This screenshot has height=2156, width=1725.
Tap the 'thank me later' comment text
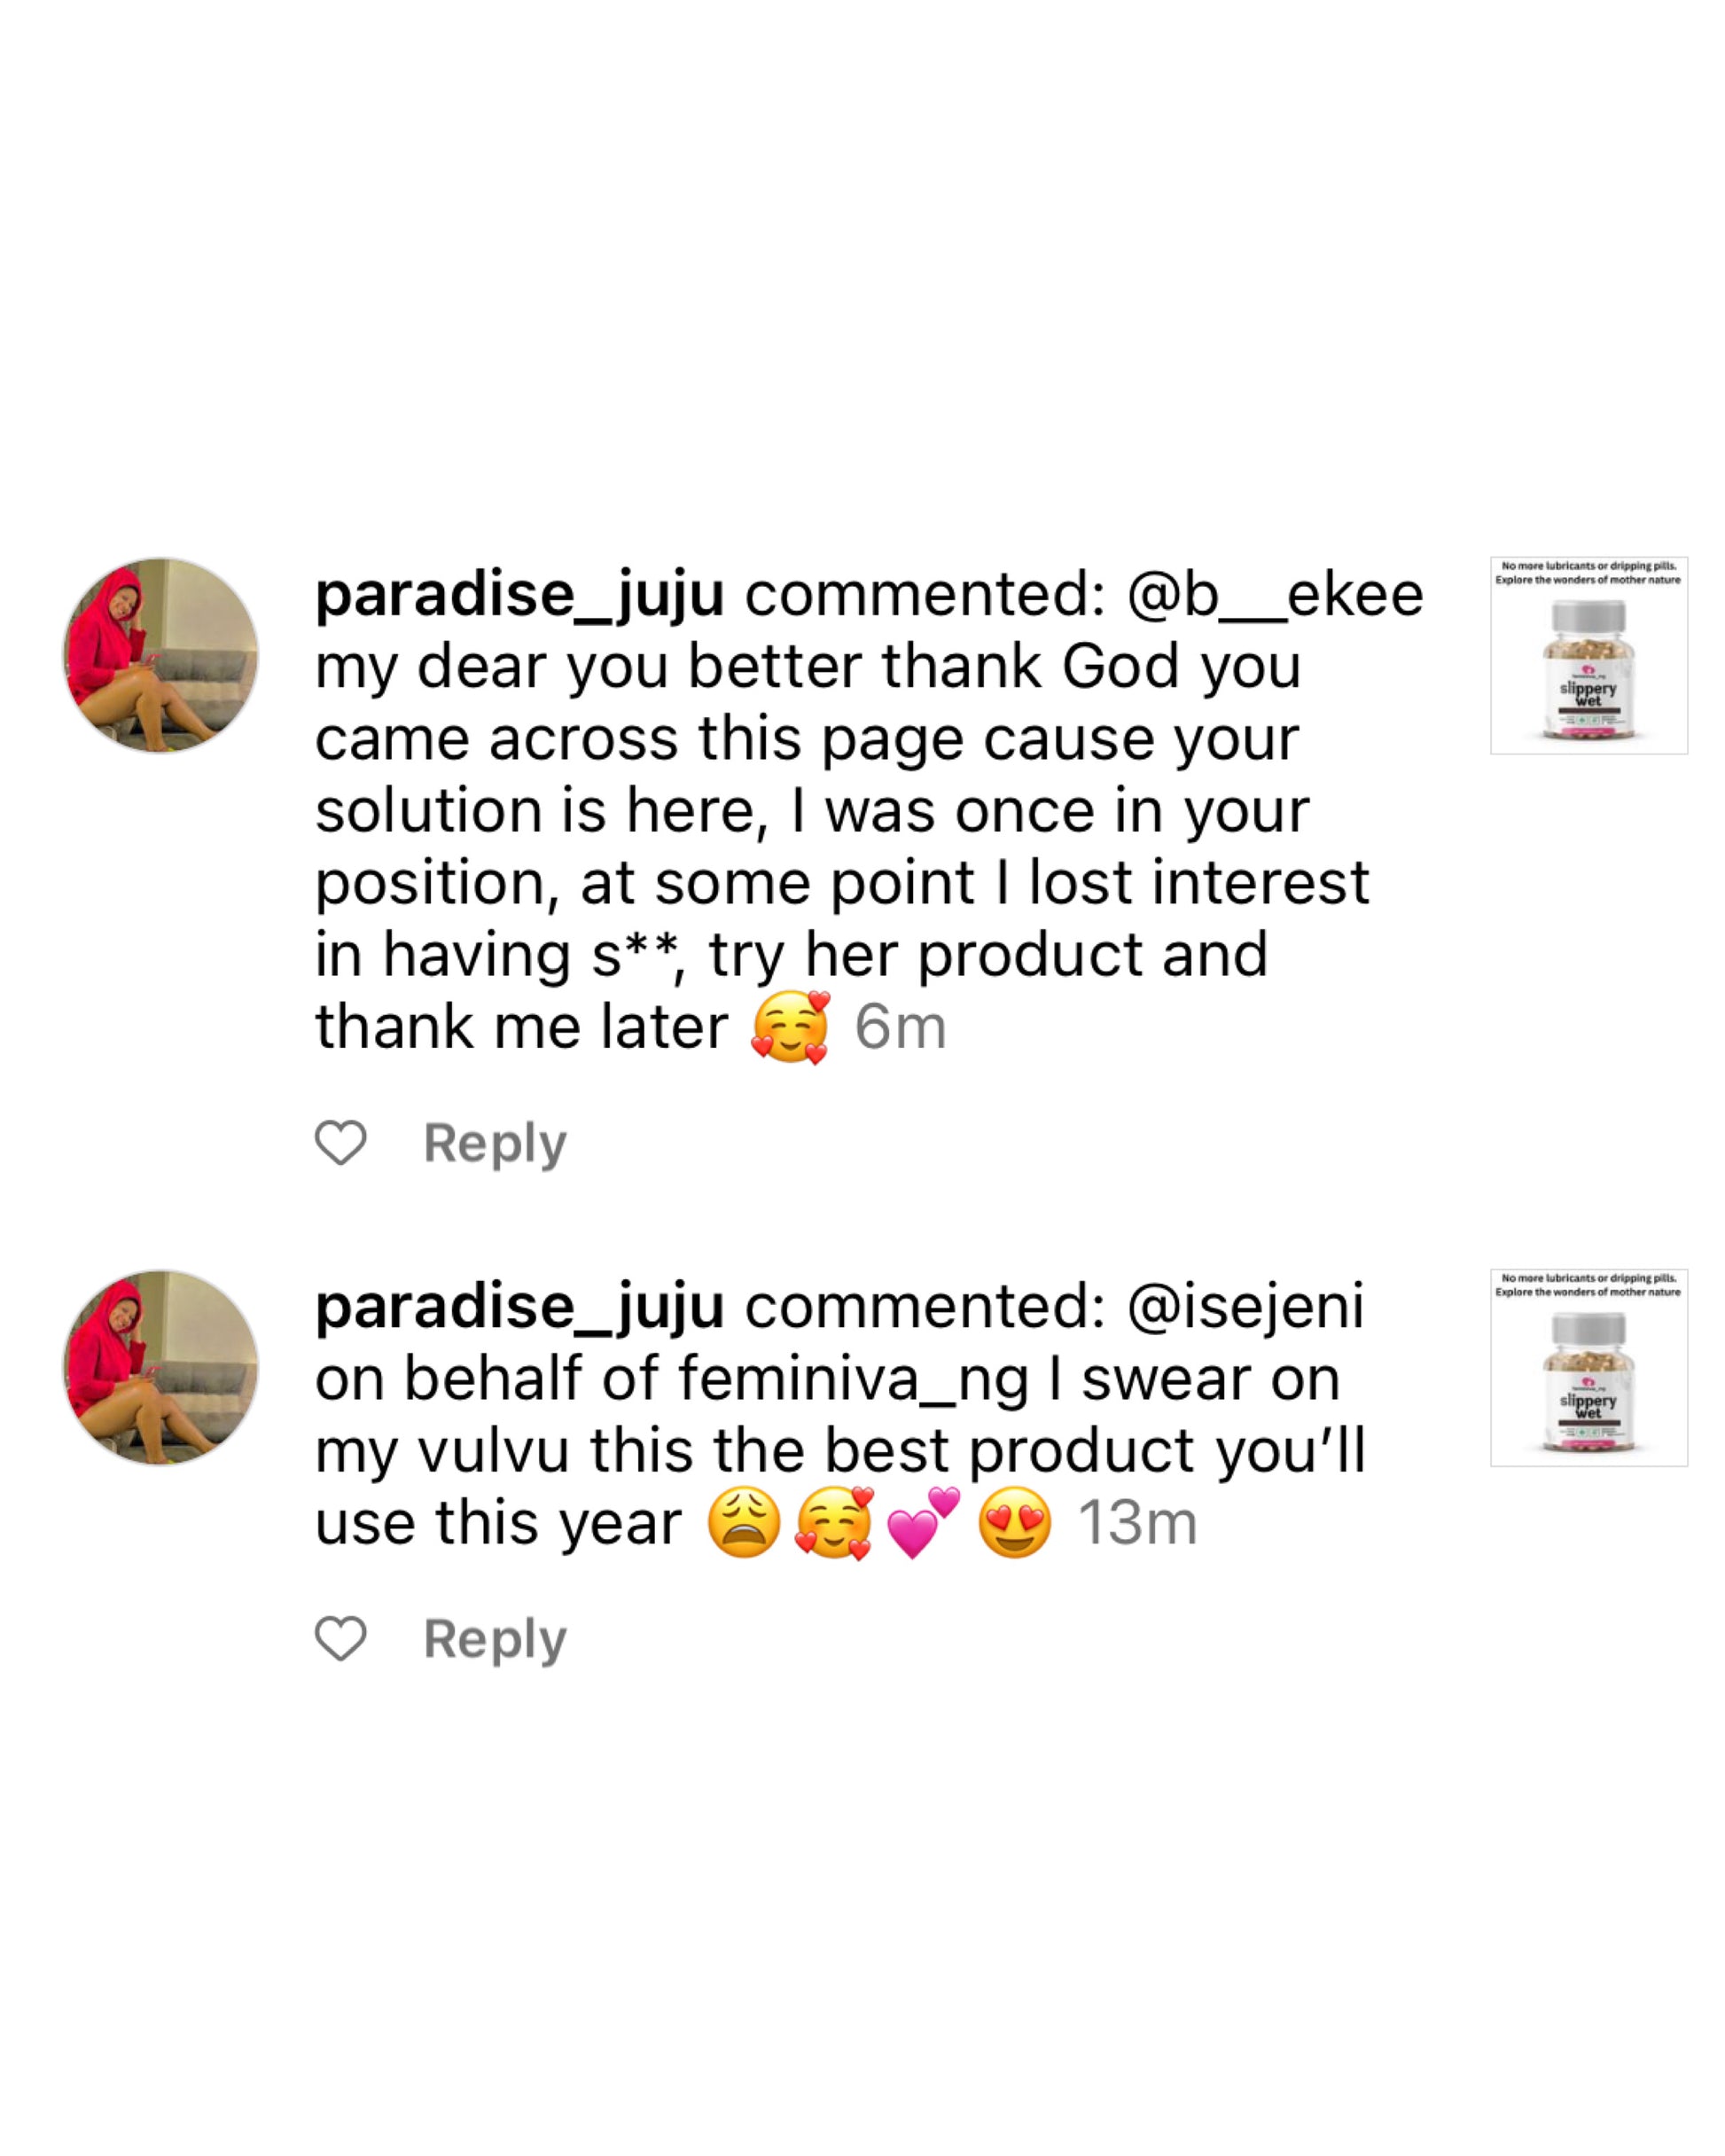pos(522,1026)
